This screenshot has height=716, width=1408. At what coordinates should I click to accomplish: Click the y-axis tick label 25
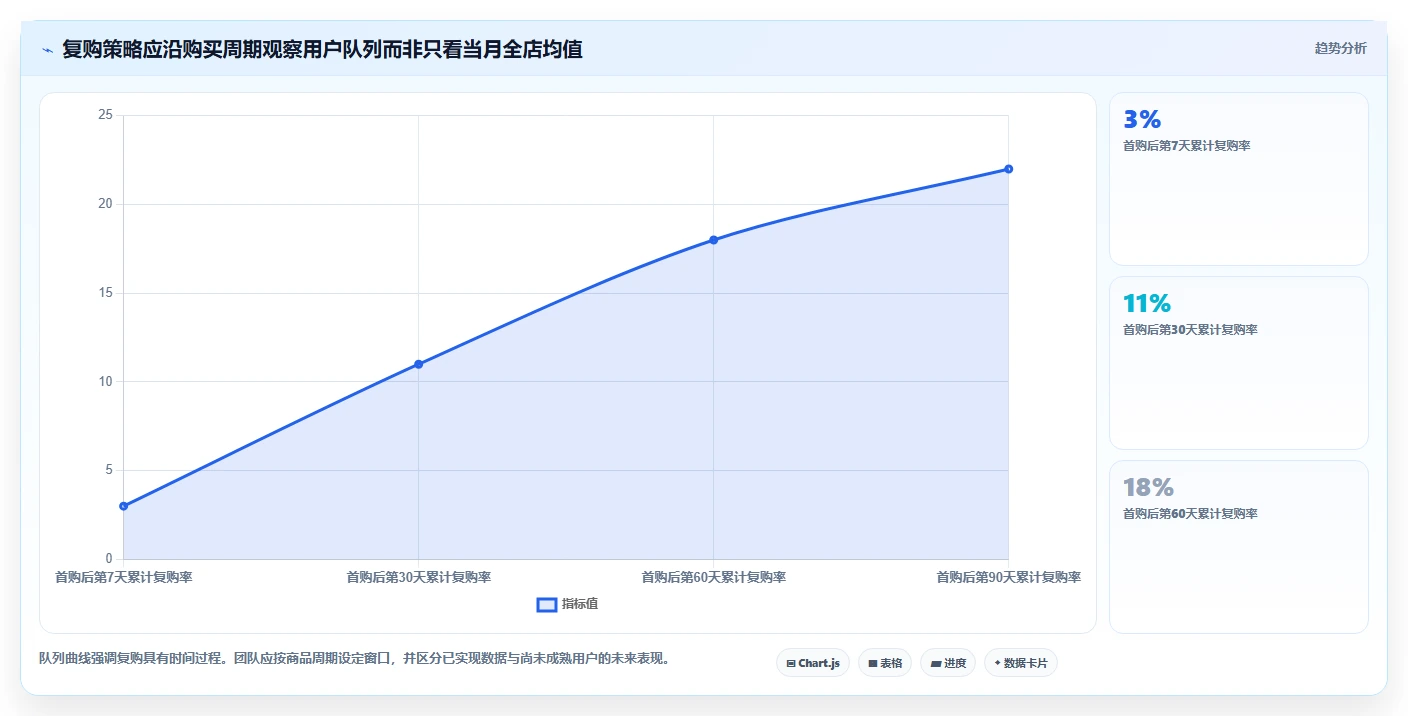point(105,116)
